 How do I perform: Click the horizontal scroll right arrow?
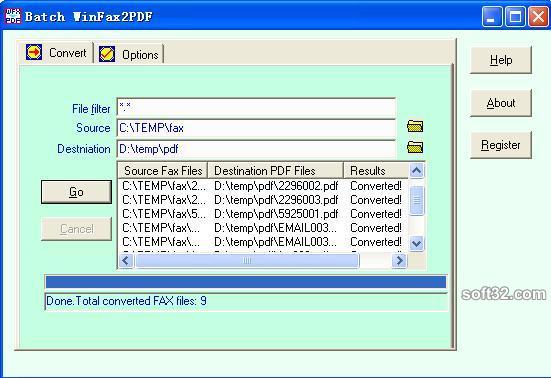pos(399,260)
